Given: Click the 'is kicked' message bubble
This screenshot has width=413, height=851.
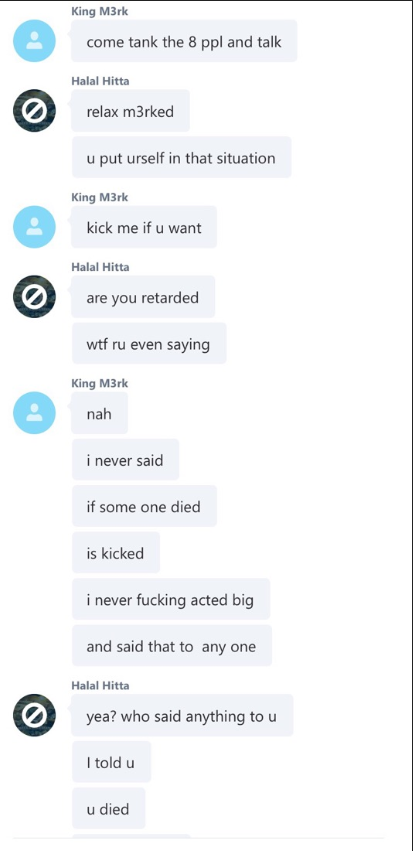Looking at the screenshot, I should (x=116, y=552).
